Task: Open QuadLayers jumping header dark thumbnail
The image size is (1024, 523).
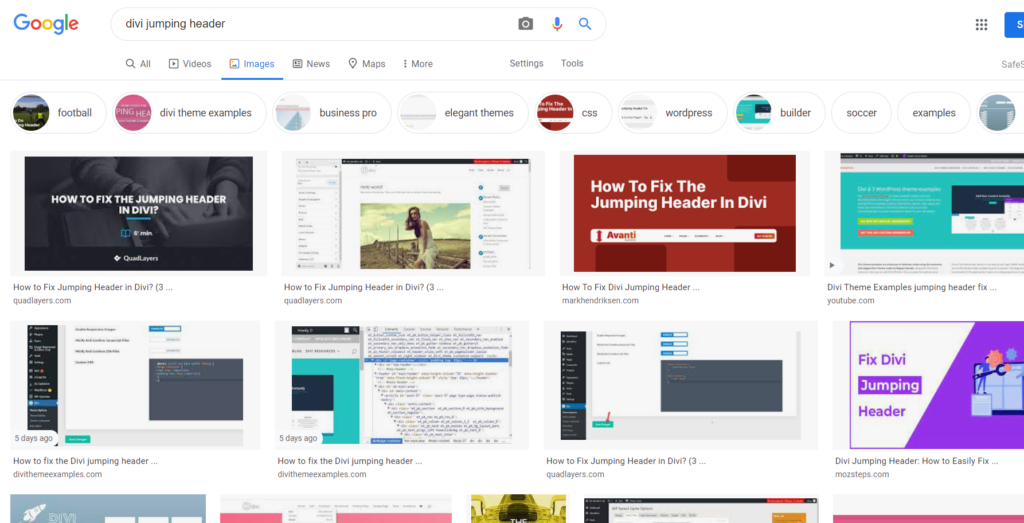Action: pyautogui.click(x=138, y=214)
